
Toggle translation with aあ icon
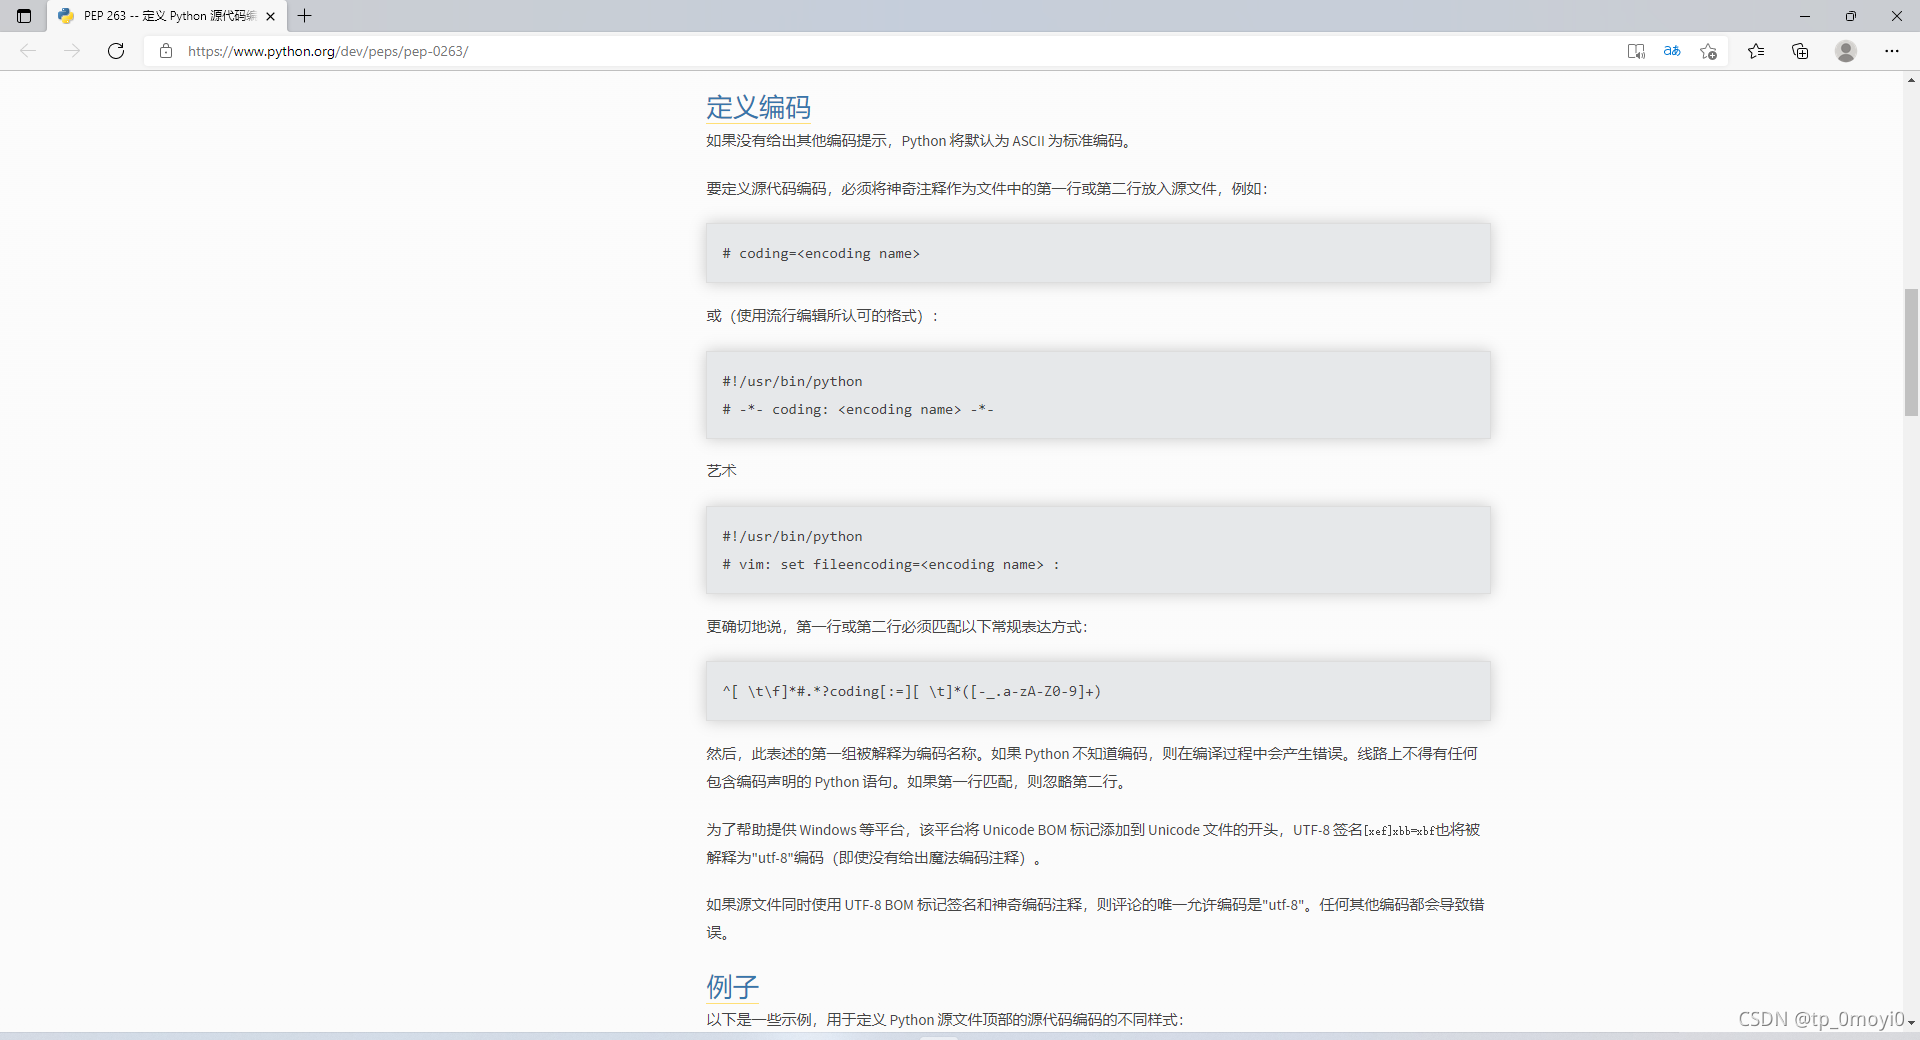(1672, 51)
